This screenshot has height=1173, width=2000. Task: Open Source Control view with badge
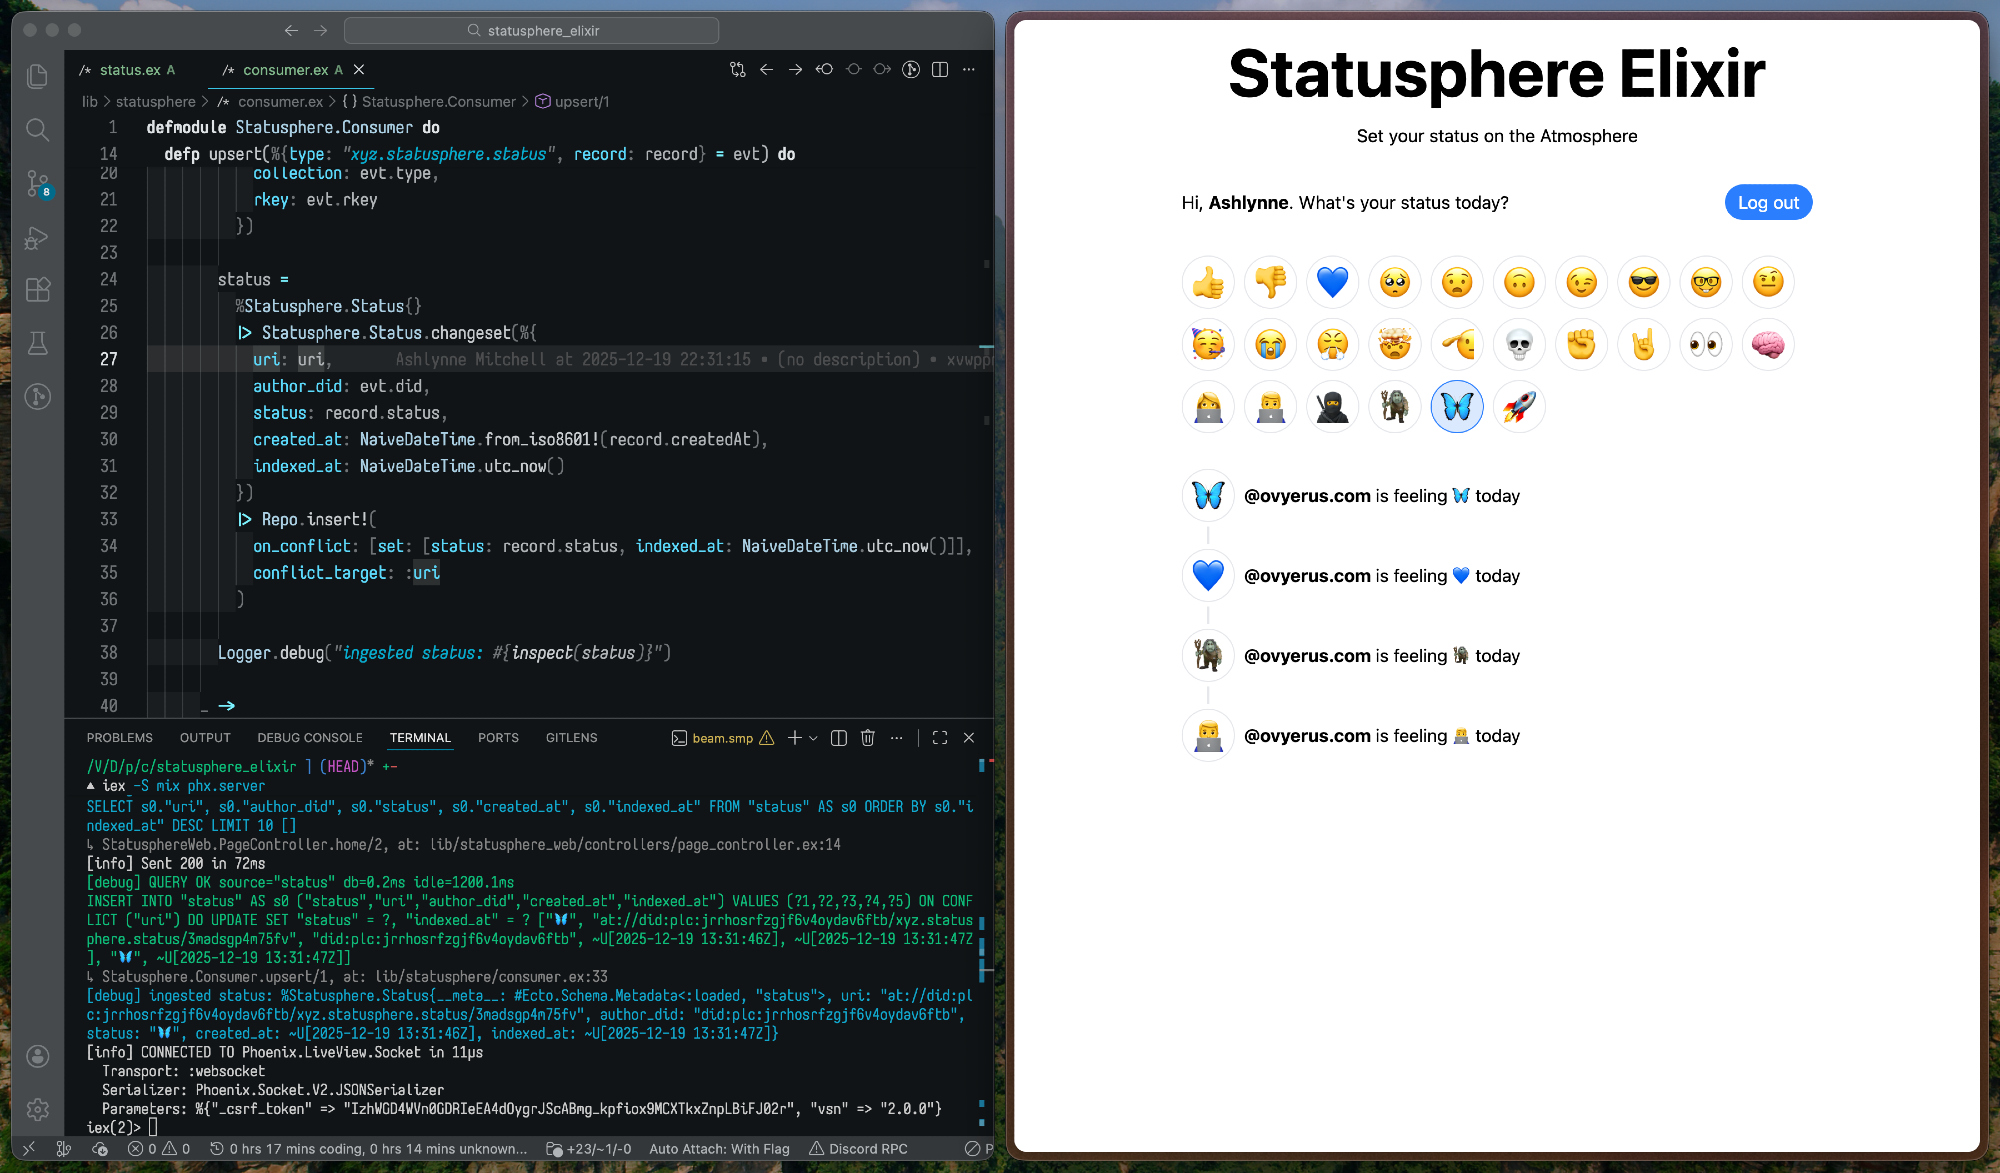(37, 183)
